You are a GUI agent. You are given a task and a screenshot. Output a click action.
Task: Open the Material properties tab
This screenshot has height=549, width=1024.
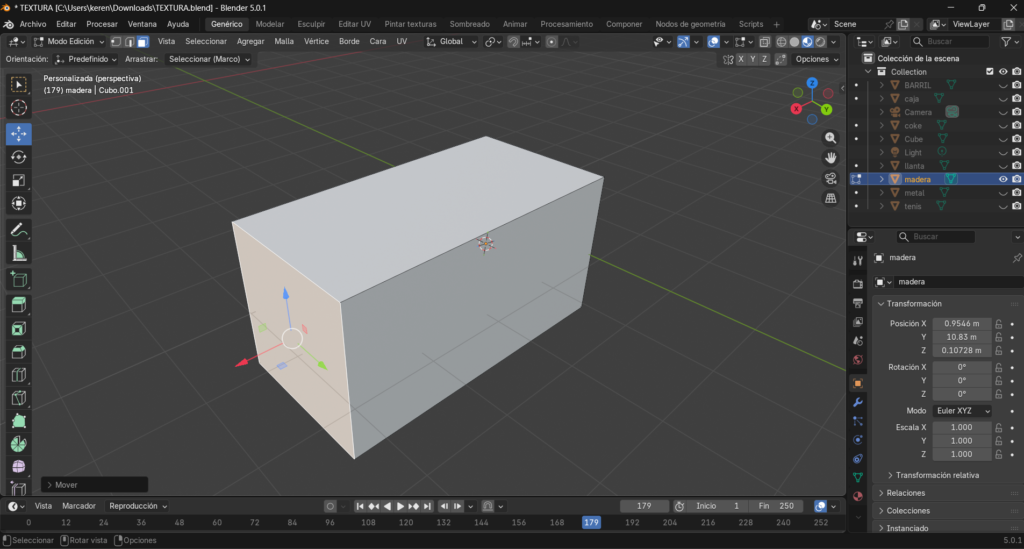[x=857, y=495]
